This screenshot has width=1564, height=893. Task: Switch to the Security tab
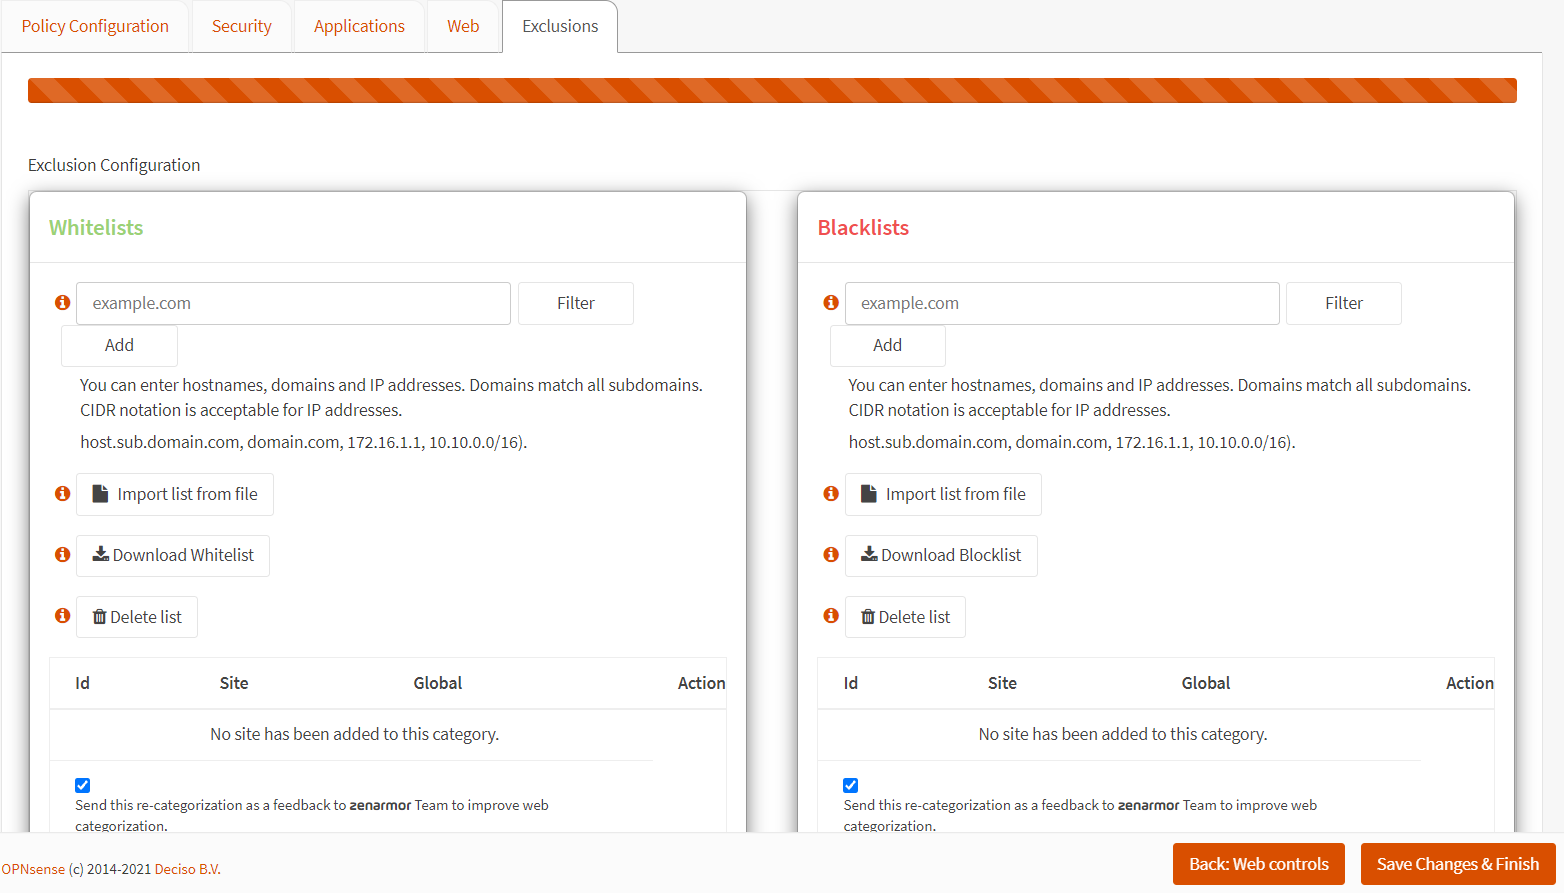pyautogui.click(x=241, y=26)
